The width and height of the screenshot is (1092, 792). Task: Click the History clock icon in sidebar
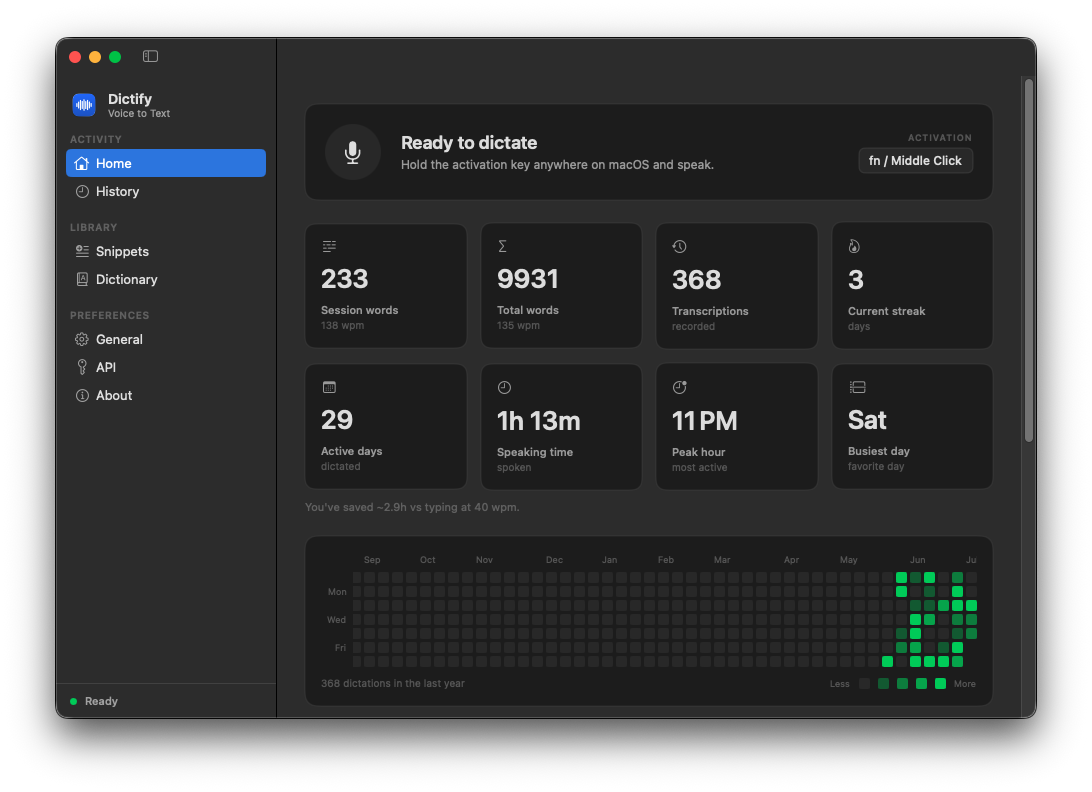click(82, 192)
